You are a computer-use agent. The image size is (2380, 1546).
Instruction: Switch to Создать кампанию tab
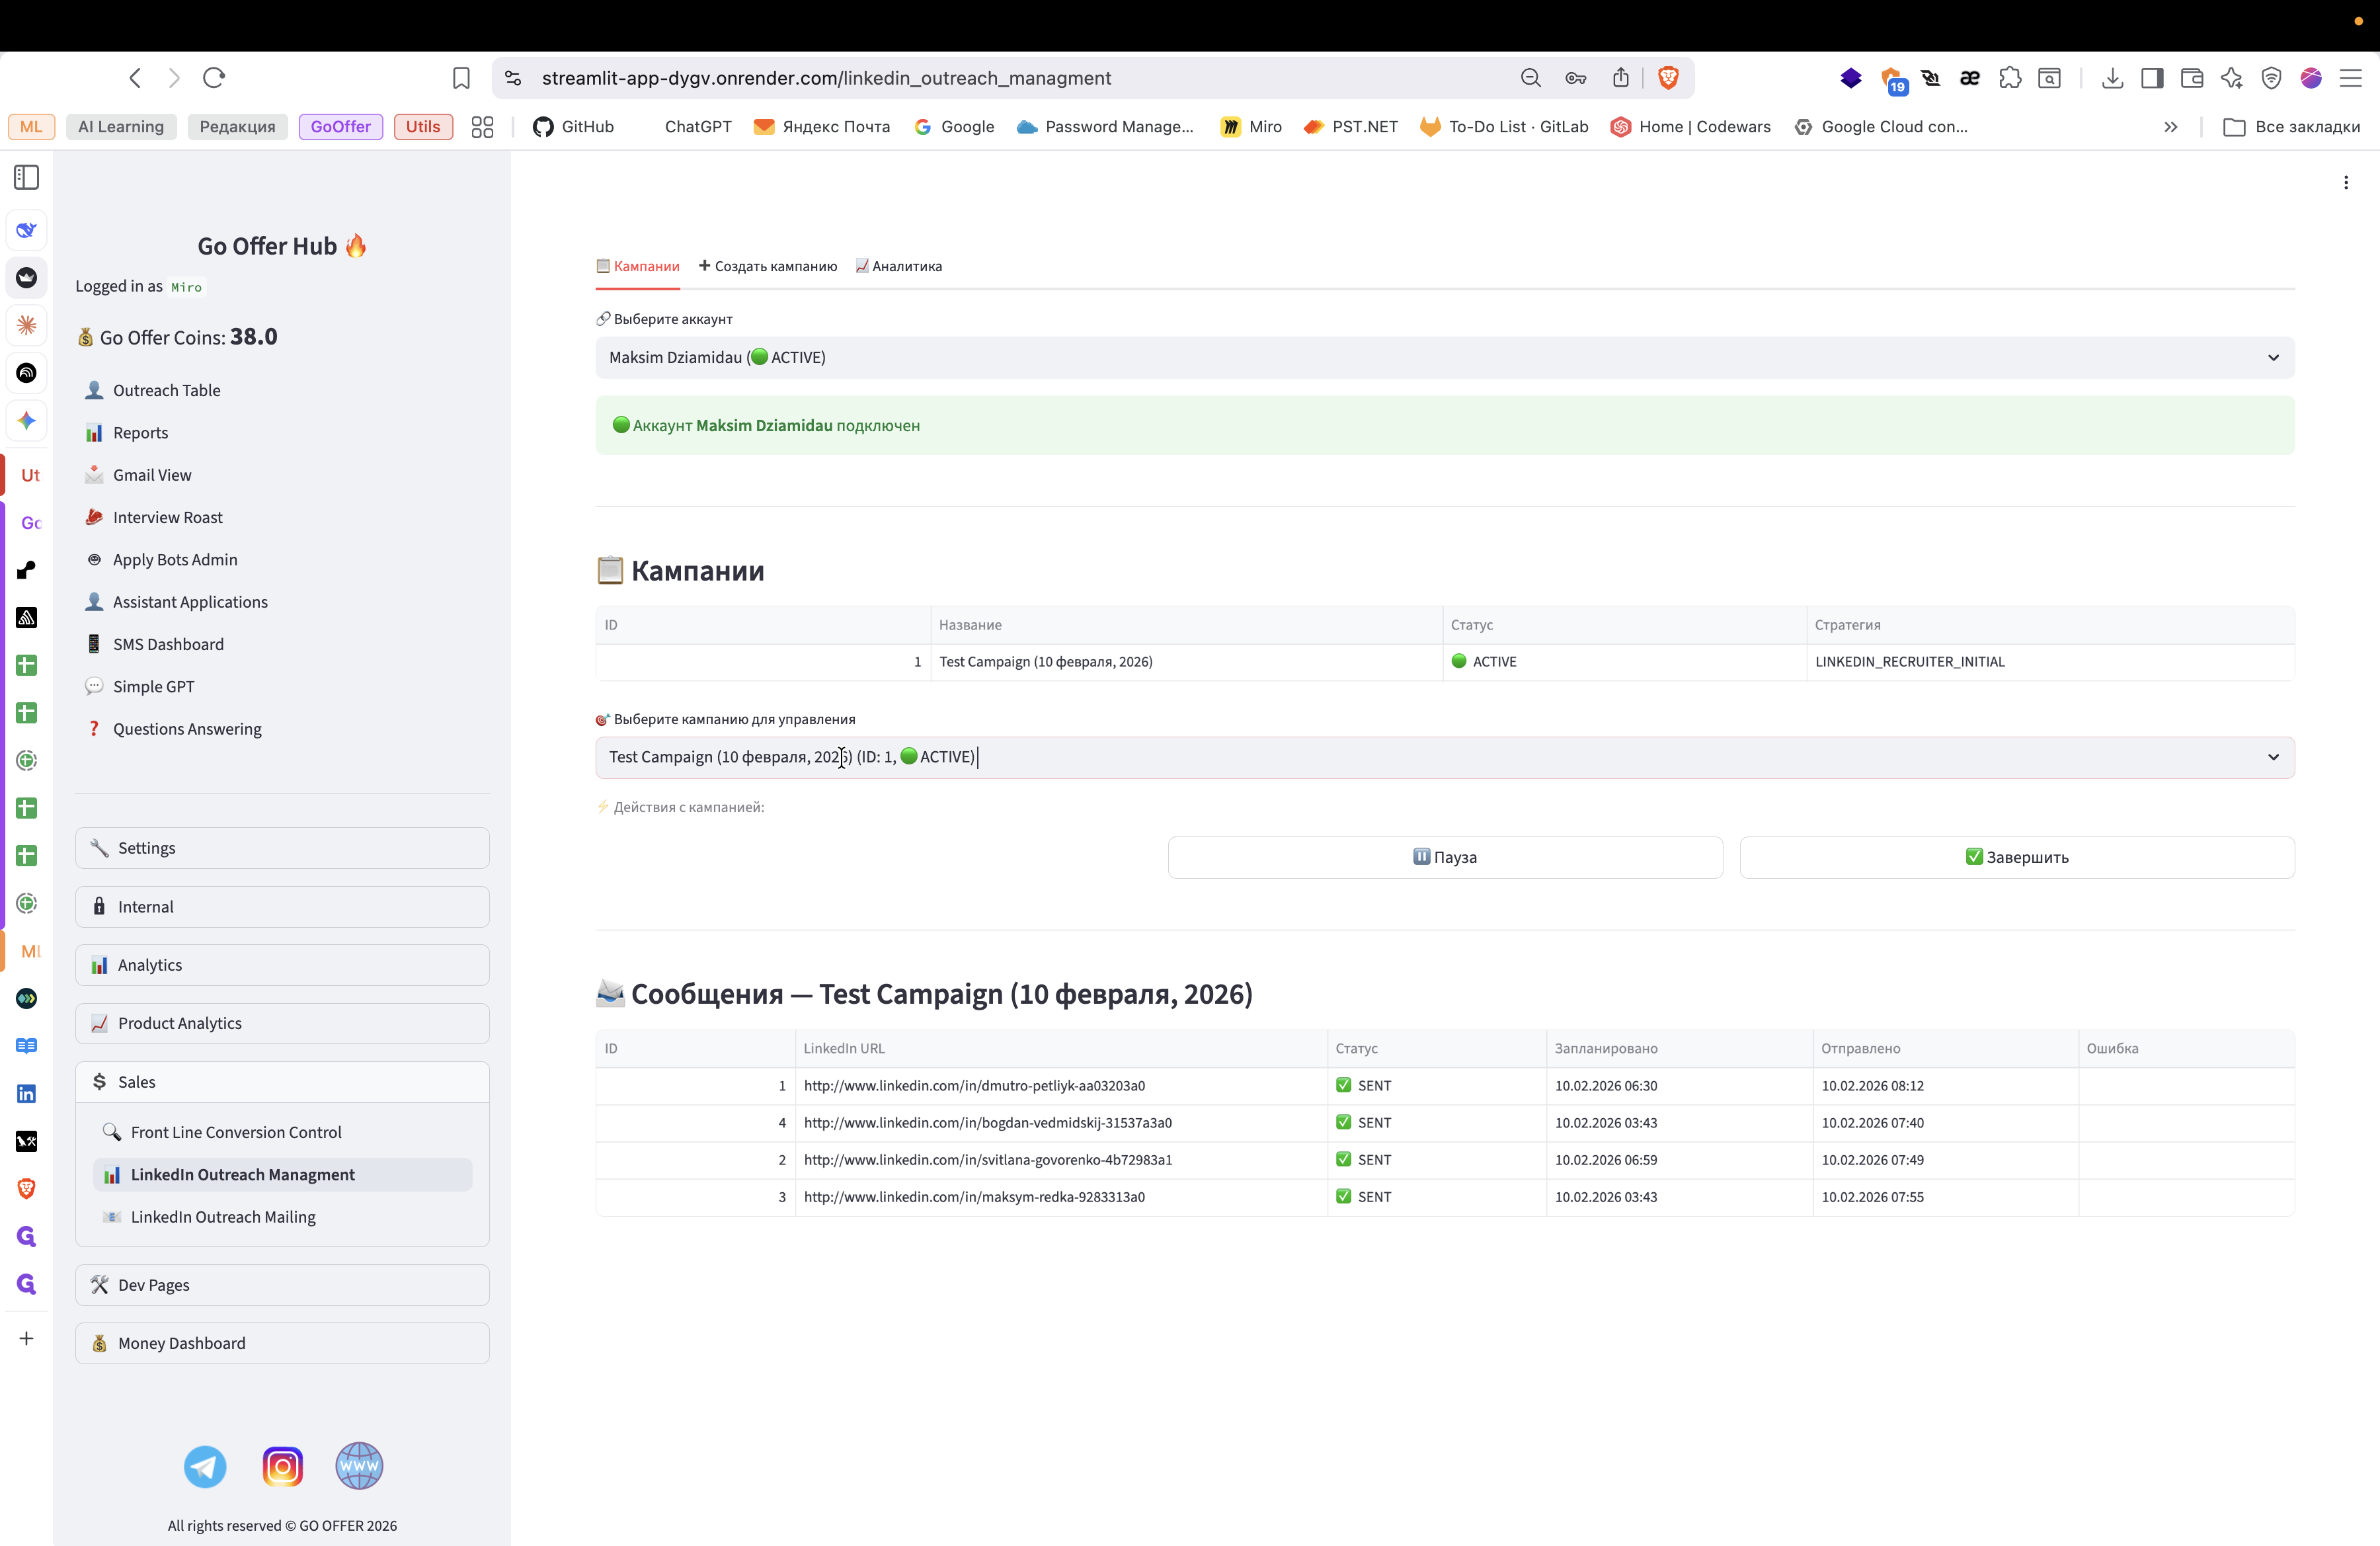point(768,266)
